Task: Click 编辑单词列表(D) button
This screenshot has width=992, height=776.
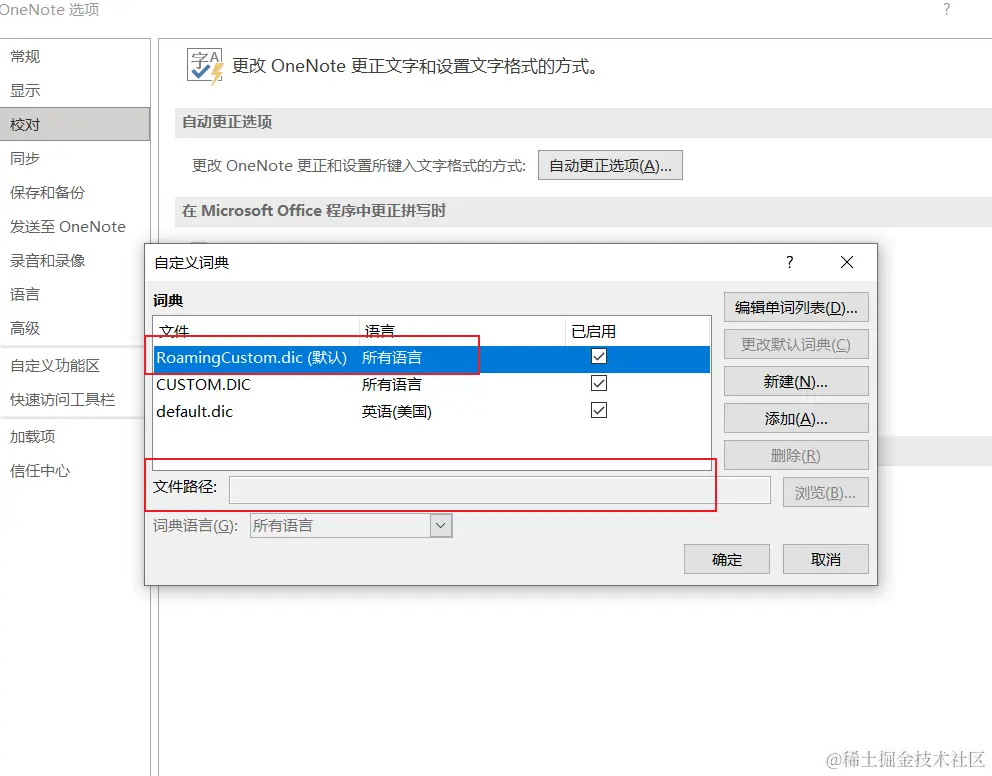Action: pyautogui.click(x=796, y=306)
